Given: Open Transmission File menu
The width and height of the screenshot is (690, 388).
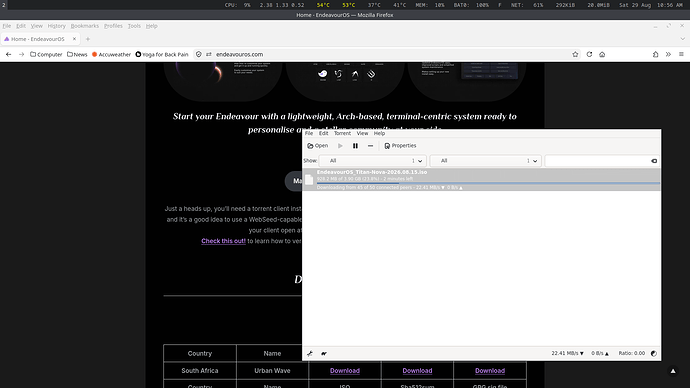Looking at the screenshot, I should click(309, 133).
